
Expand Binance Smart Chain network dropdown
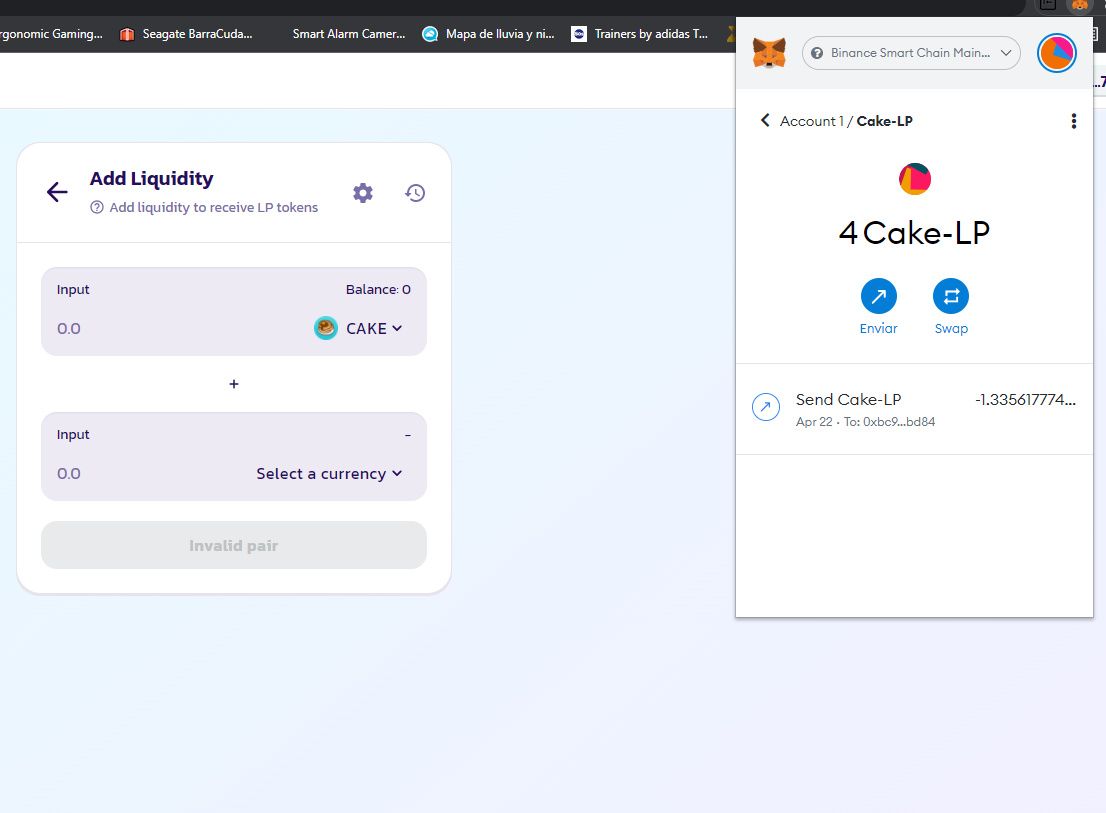(x=911, y=53)
